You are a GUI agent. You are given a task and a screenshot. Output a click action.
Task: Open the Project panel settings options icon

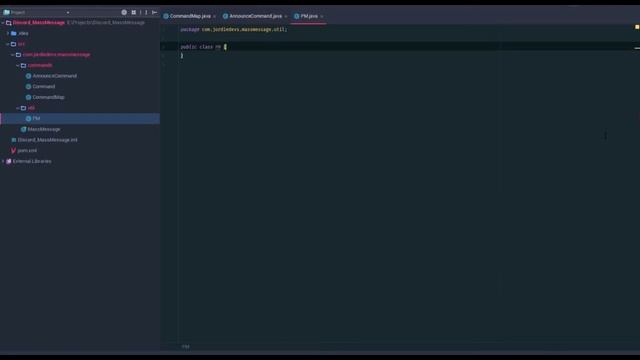[146, 12]
